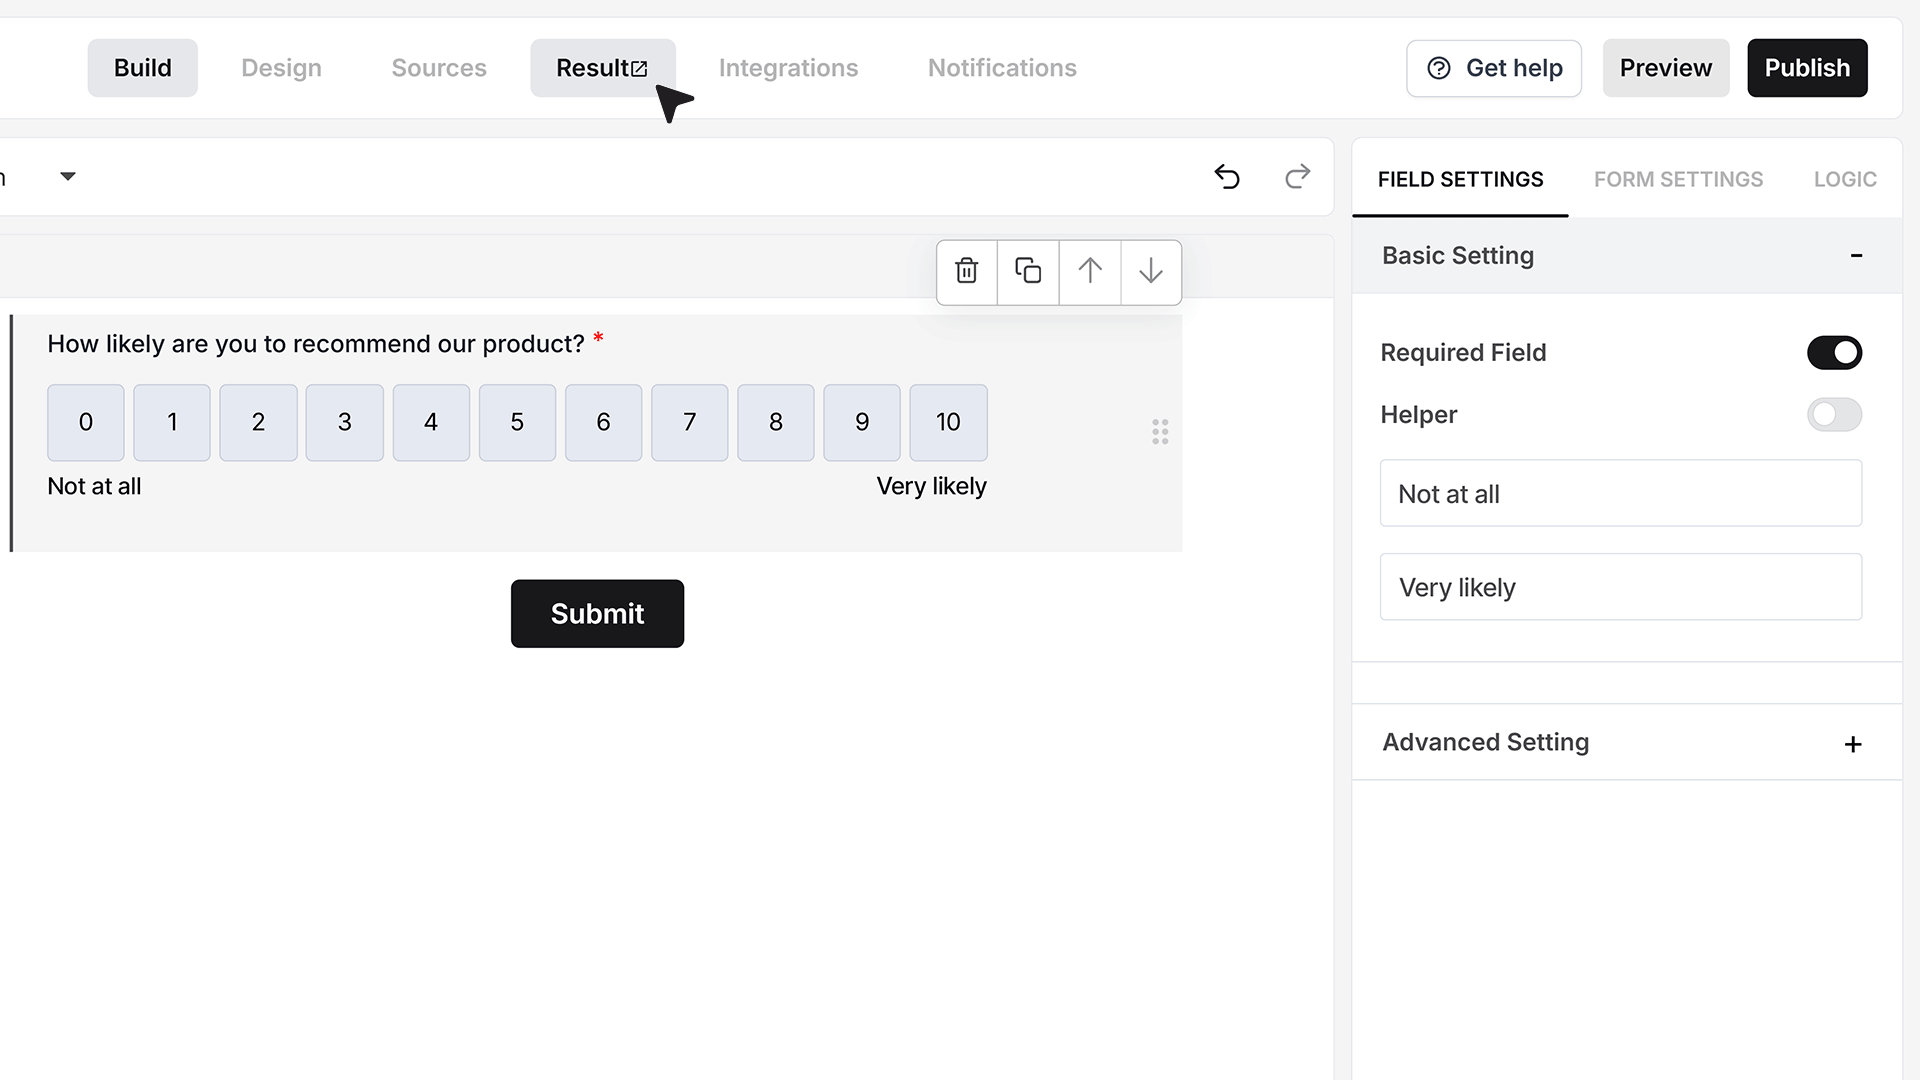Open Get help with question icon
This screenshot has height=1080, width=1920.
pos(1494,68)
